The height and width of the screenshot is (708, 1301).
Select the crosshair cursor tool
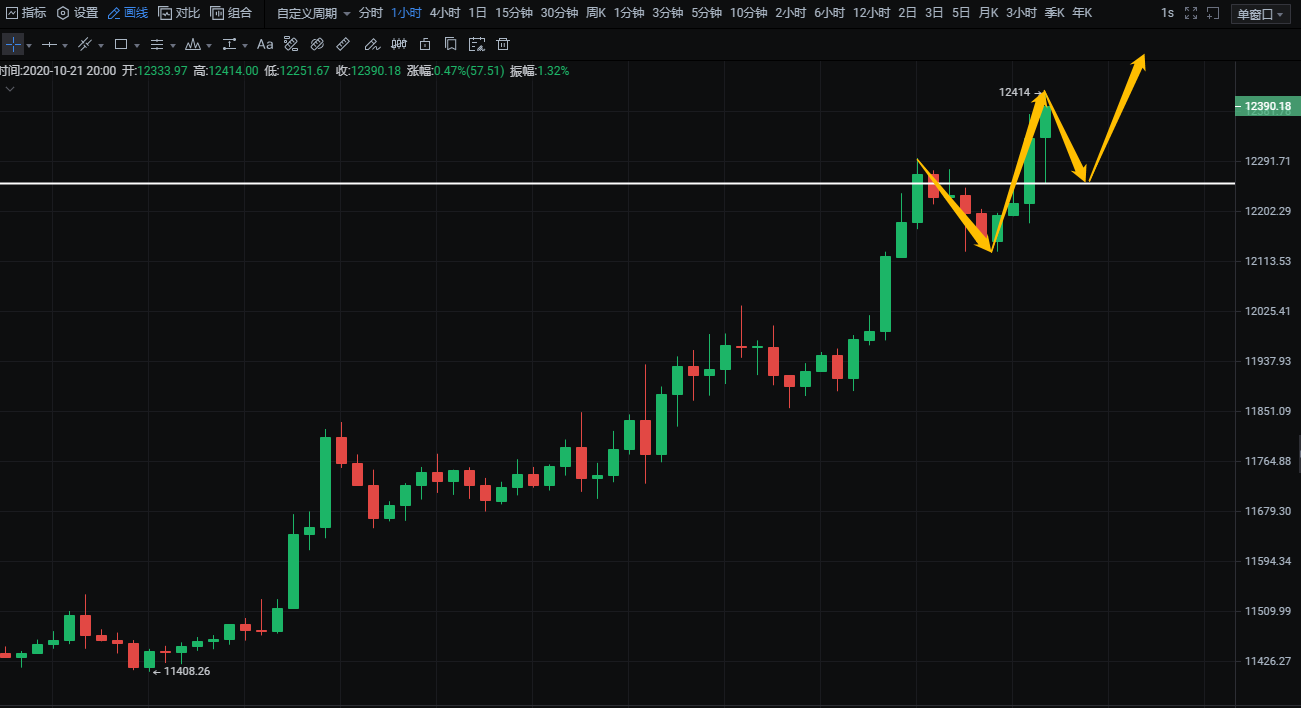(12, 45)
